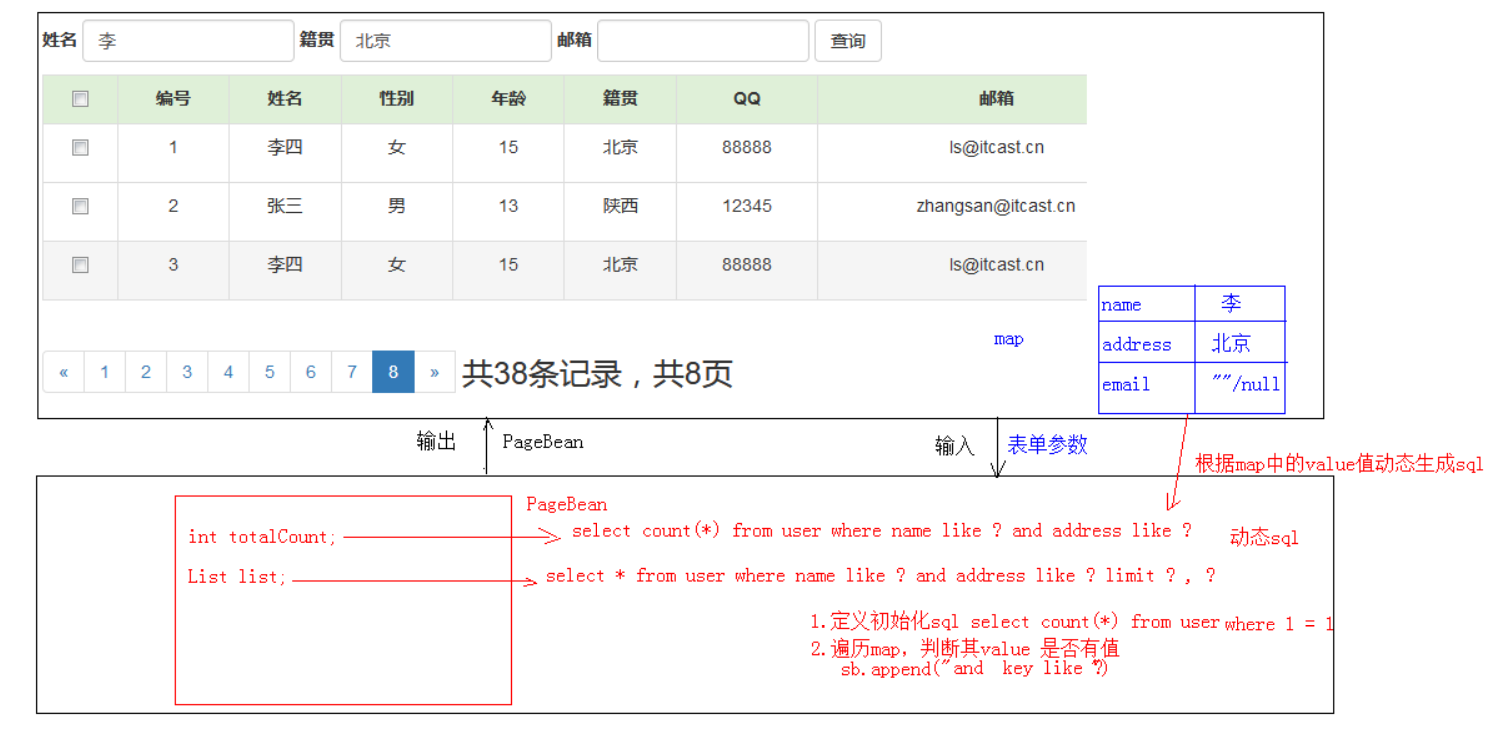Click the QQ value 12345
1509x747 pixels.
coord(747,206)
